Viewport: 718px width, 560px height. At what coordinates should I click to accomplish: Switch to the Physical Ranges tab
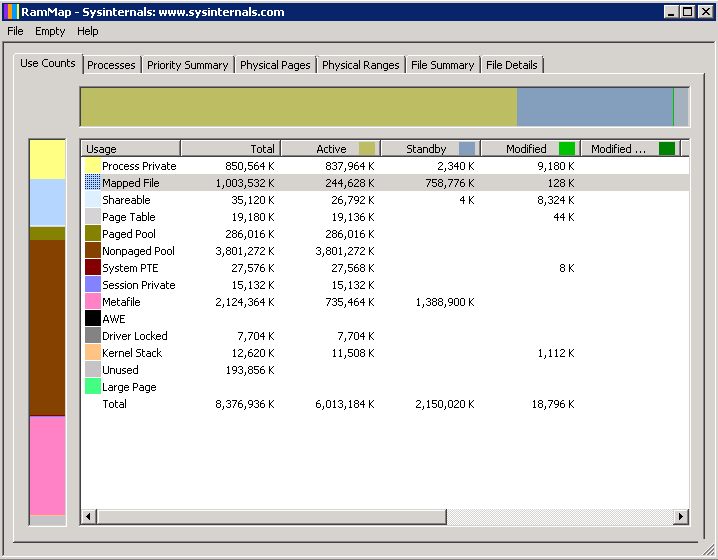[x=361, y=65]
